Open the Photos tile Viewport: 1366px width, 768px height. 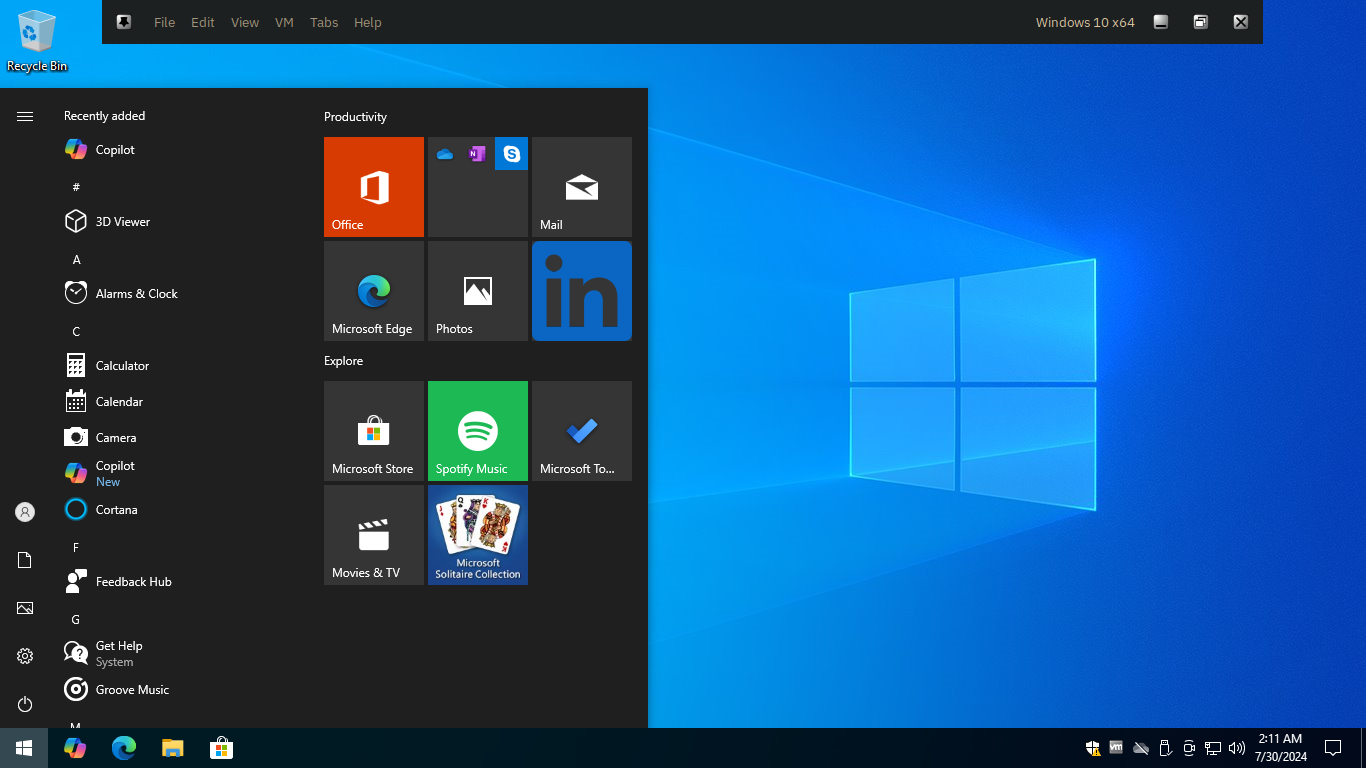click(478, 291)
